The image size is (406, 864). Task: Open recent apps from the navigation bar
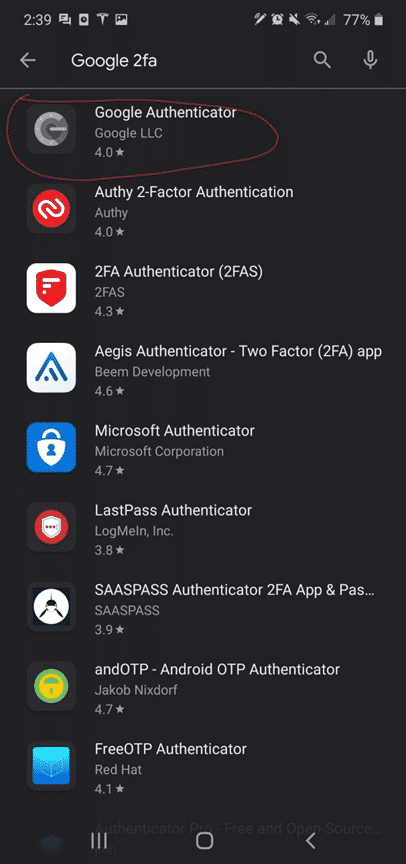99,840
